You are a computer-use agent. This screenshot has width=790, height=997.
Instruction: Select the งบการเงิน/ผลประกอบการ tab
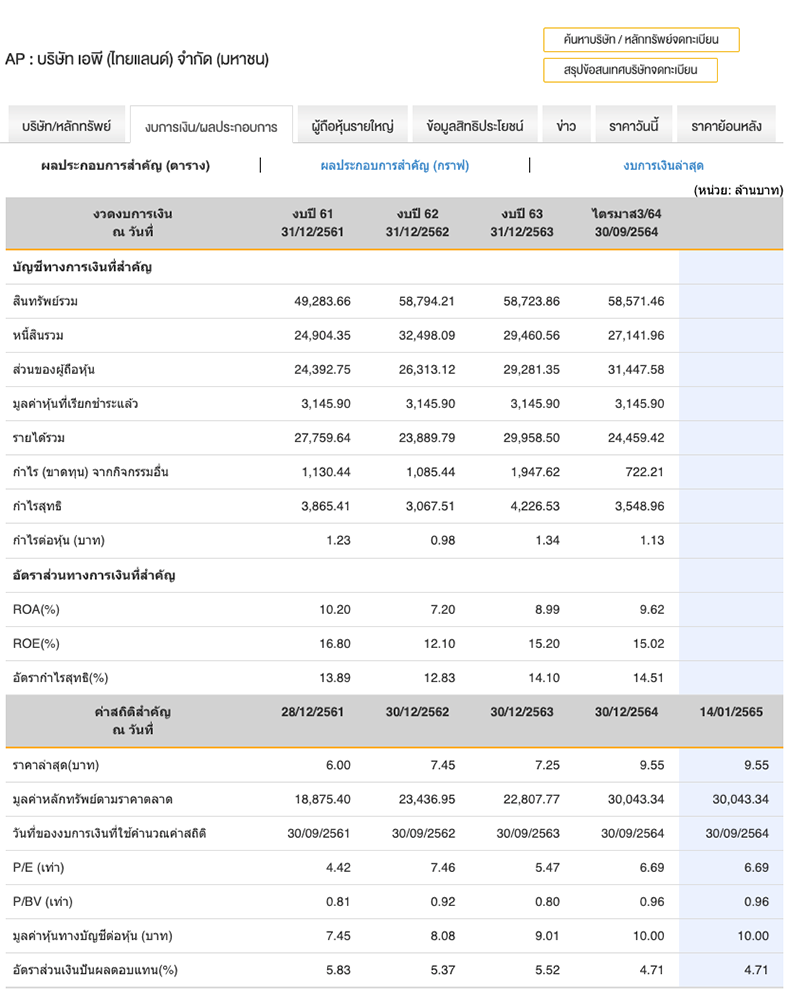tap(211, 127)
